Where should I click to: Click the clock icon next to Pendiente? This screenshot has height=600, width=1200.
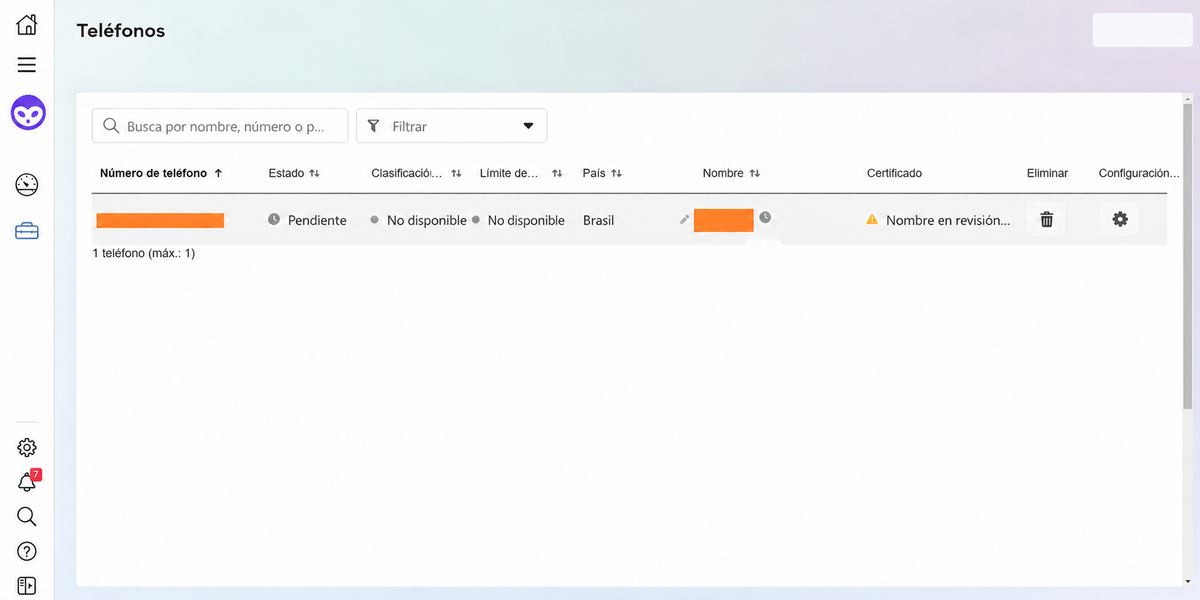tap(274, 220)
